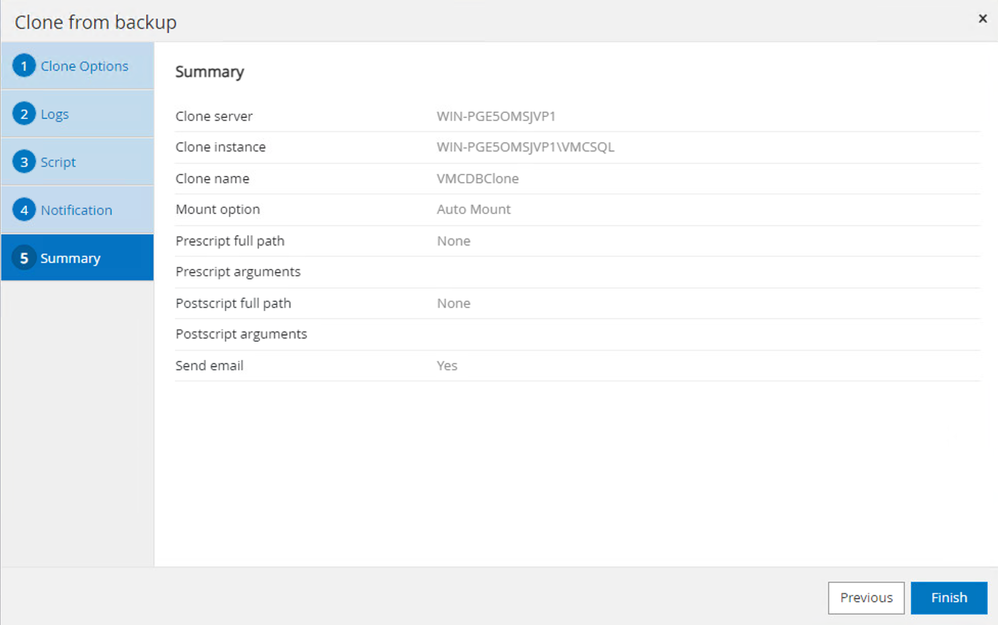The image size is (998, 625).
Task: Select the VMCDBClone clone name text
Action: (477, 178)
